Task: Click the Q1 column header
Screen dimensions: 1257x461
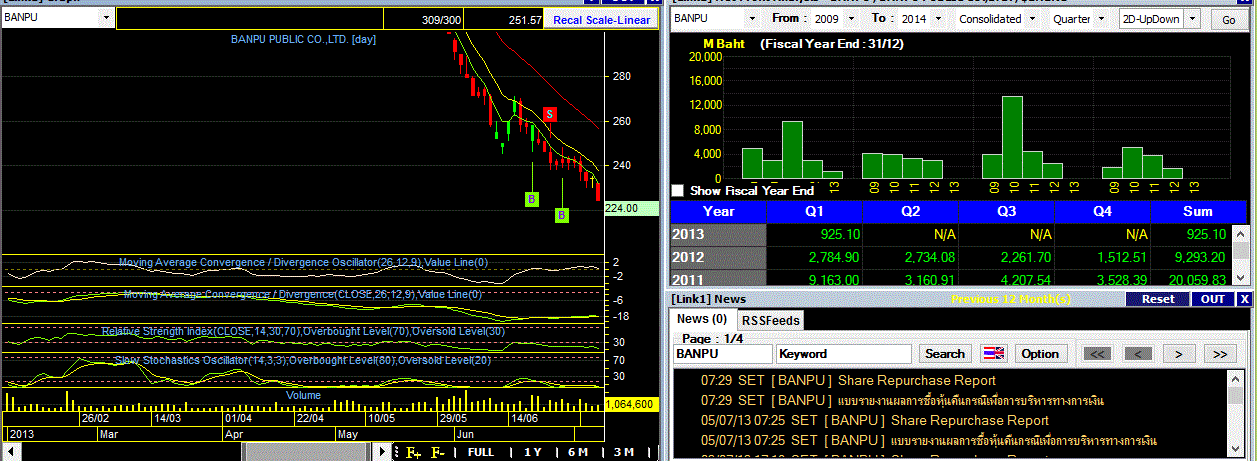Action: (814, 212)
